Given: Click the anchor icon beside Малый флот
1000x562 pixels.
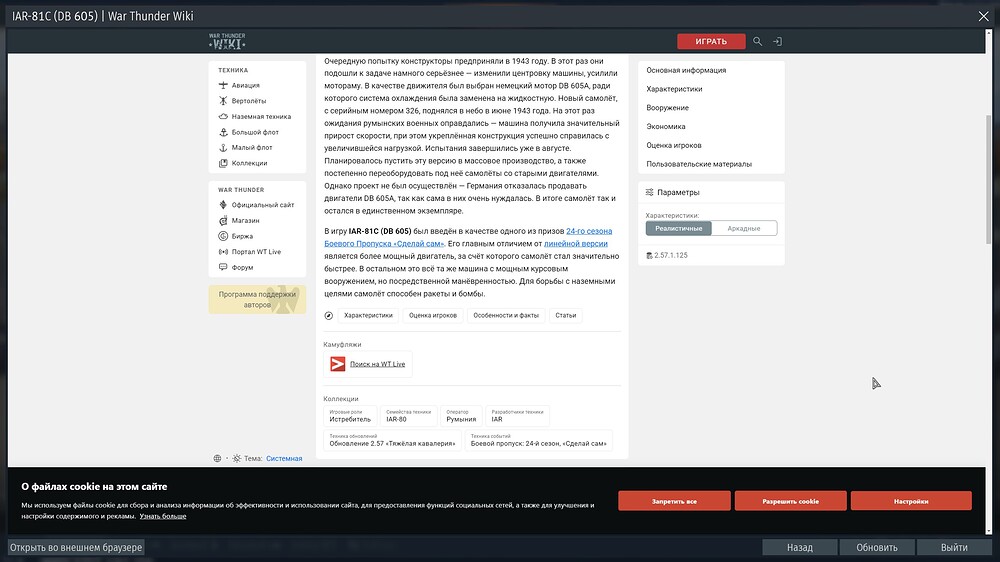Looking at the screenshot, I should [x=223, y=147].
